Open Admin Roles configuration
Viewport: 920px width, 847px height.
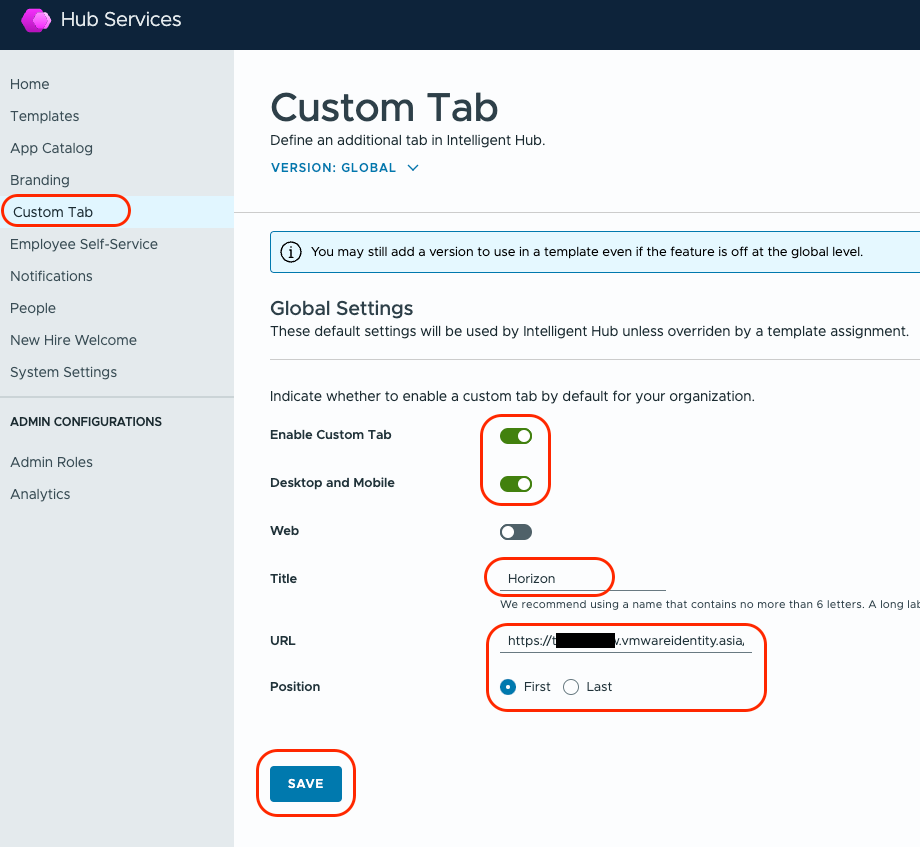tap(51, 462)
